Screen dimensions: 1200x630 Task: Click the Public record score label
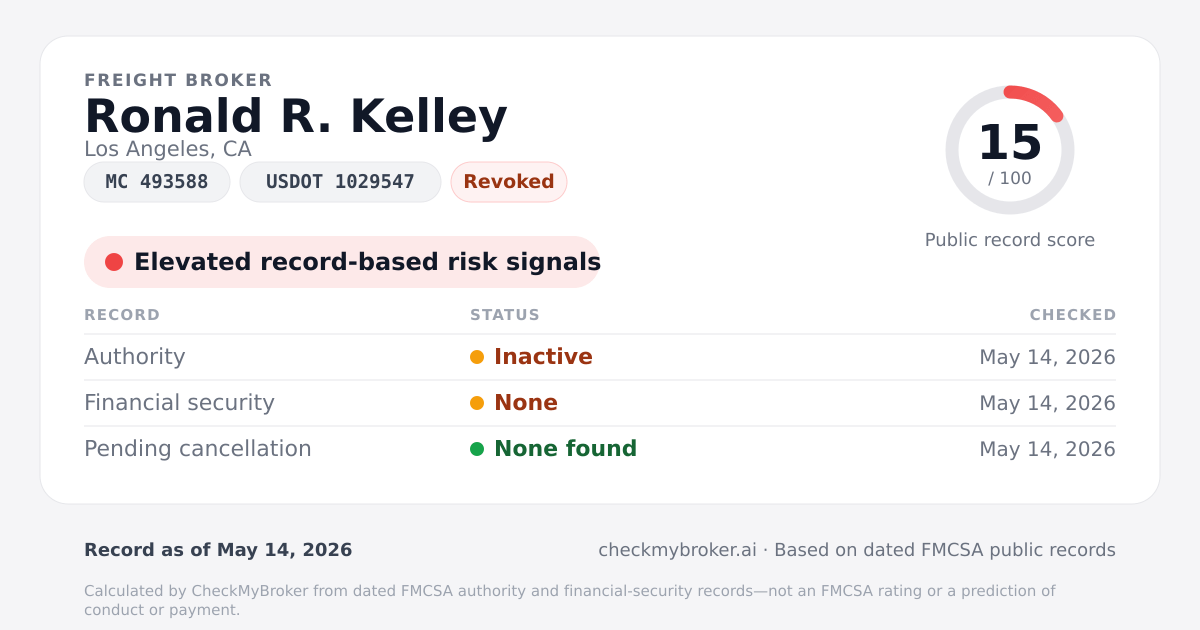pos(1010,240)
